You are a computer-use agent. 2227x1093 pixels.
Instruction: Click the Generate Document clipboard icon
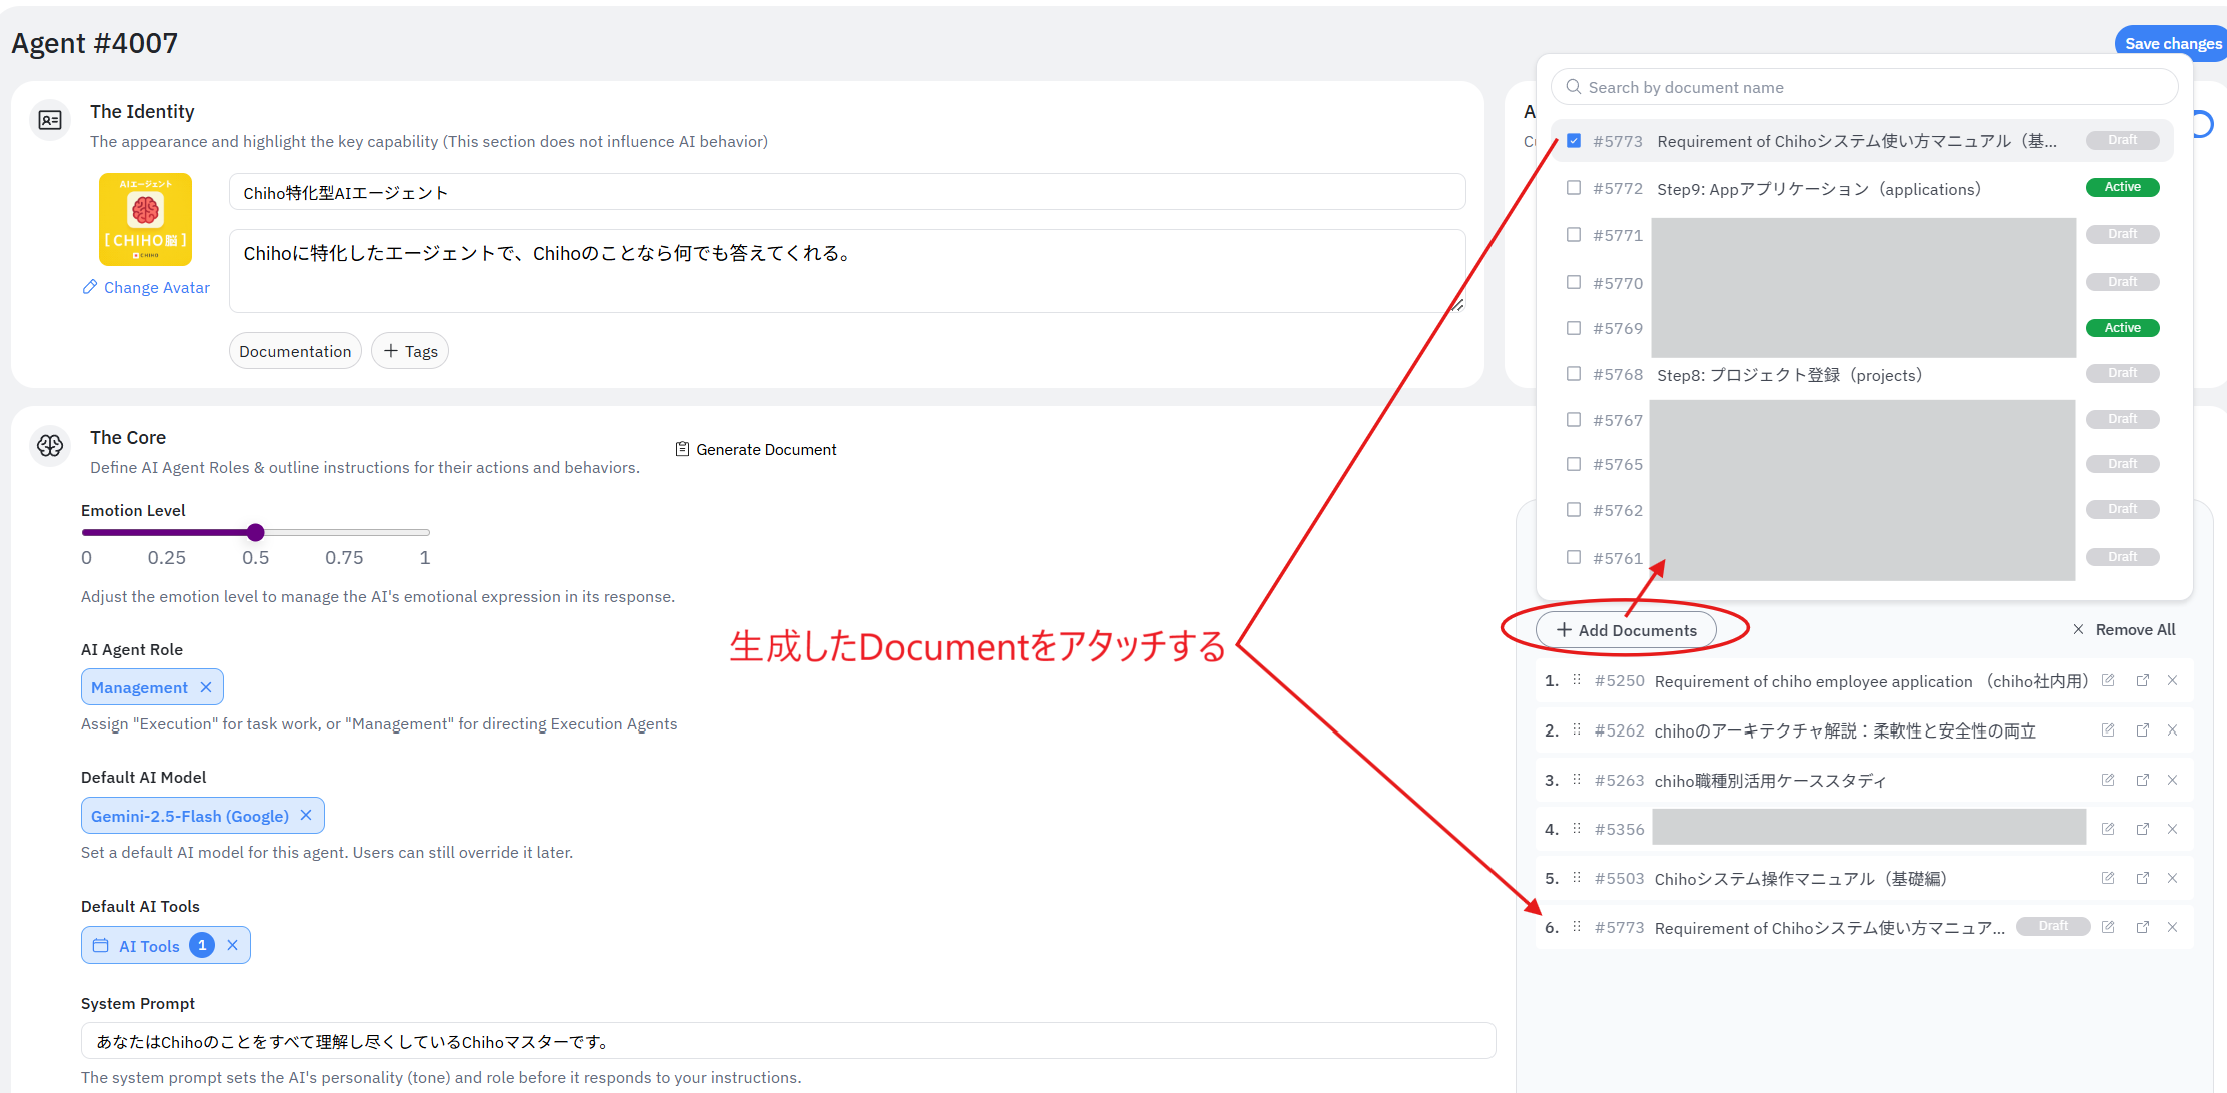pyautogui.click(x=682, y=449)
